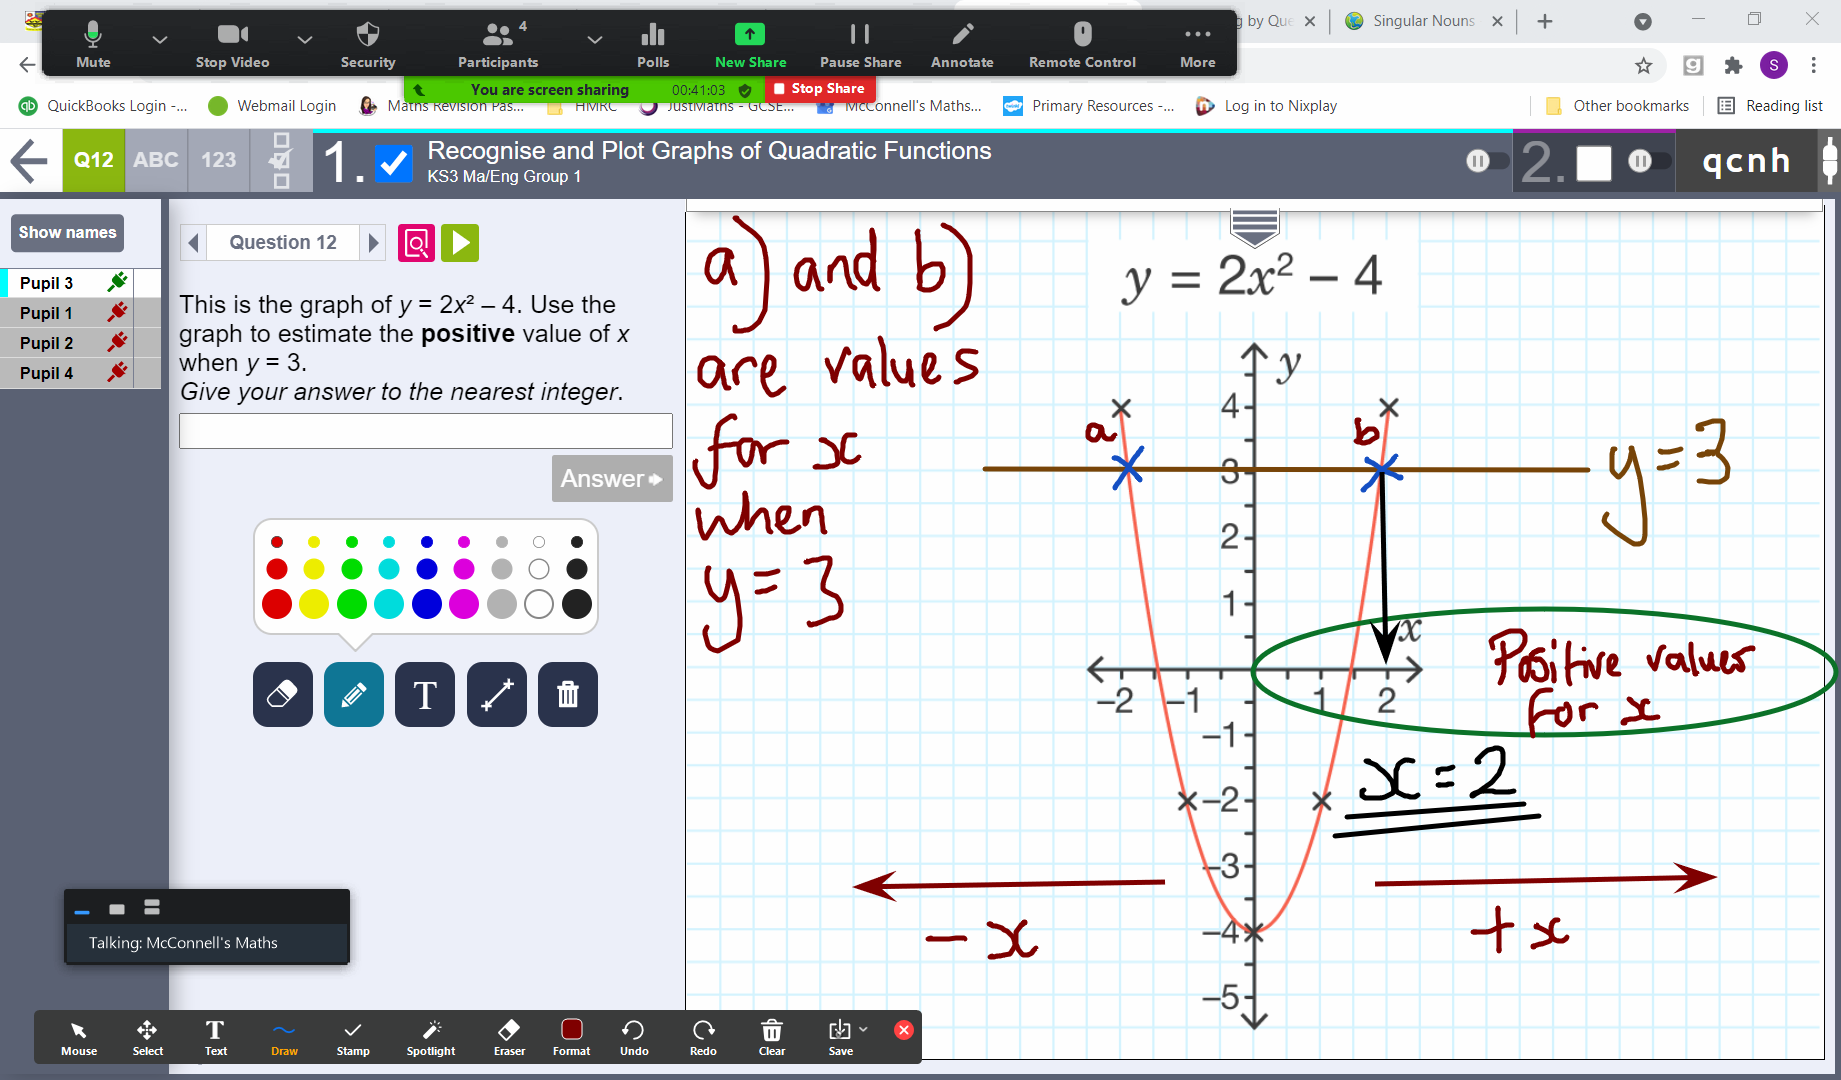Select the eraser tool in whiteboard panel
Viewport: 1841px width, 1080px height.
(282, 694)
